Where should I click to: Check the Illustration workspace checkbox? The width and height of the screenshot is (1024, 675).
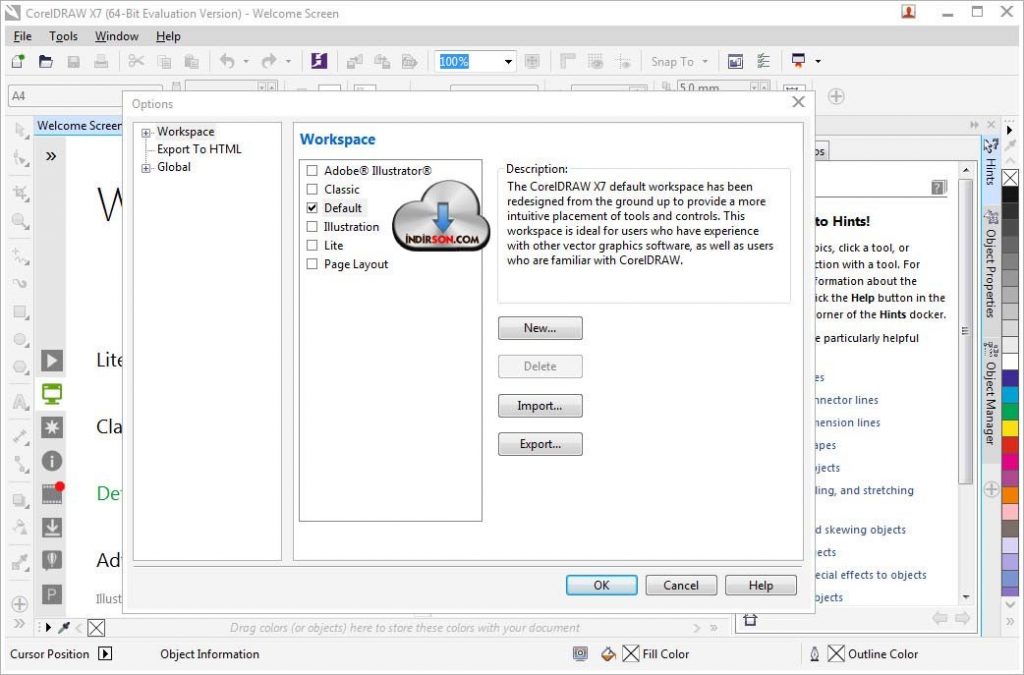click(x=312, y=227)
